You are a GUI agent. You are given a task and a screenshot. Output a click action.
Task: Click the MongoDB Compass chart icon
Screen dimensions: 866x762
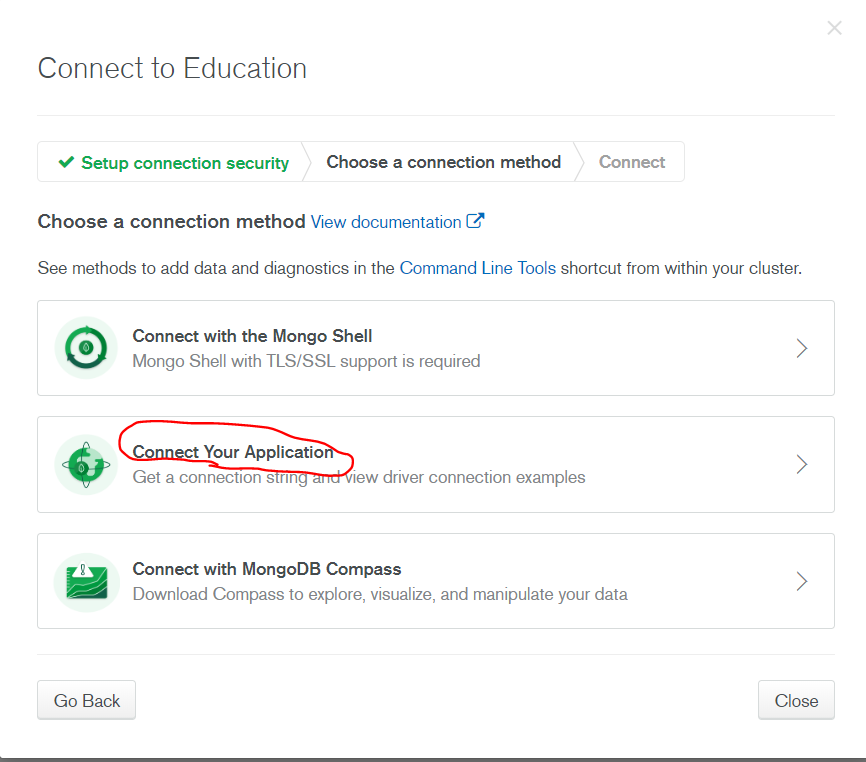pyautogui.click(x=86, y=583)
